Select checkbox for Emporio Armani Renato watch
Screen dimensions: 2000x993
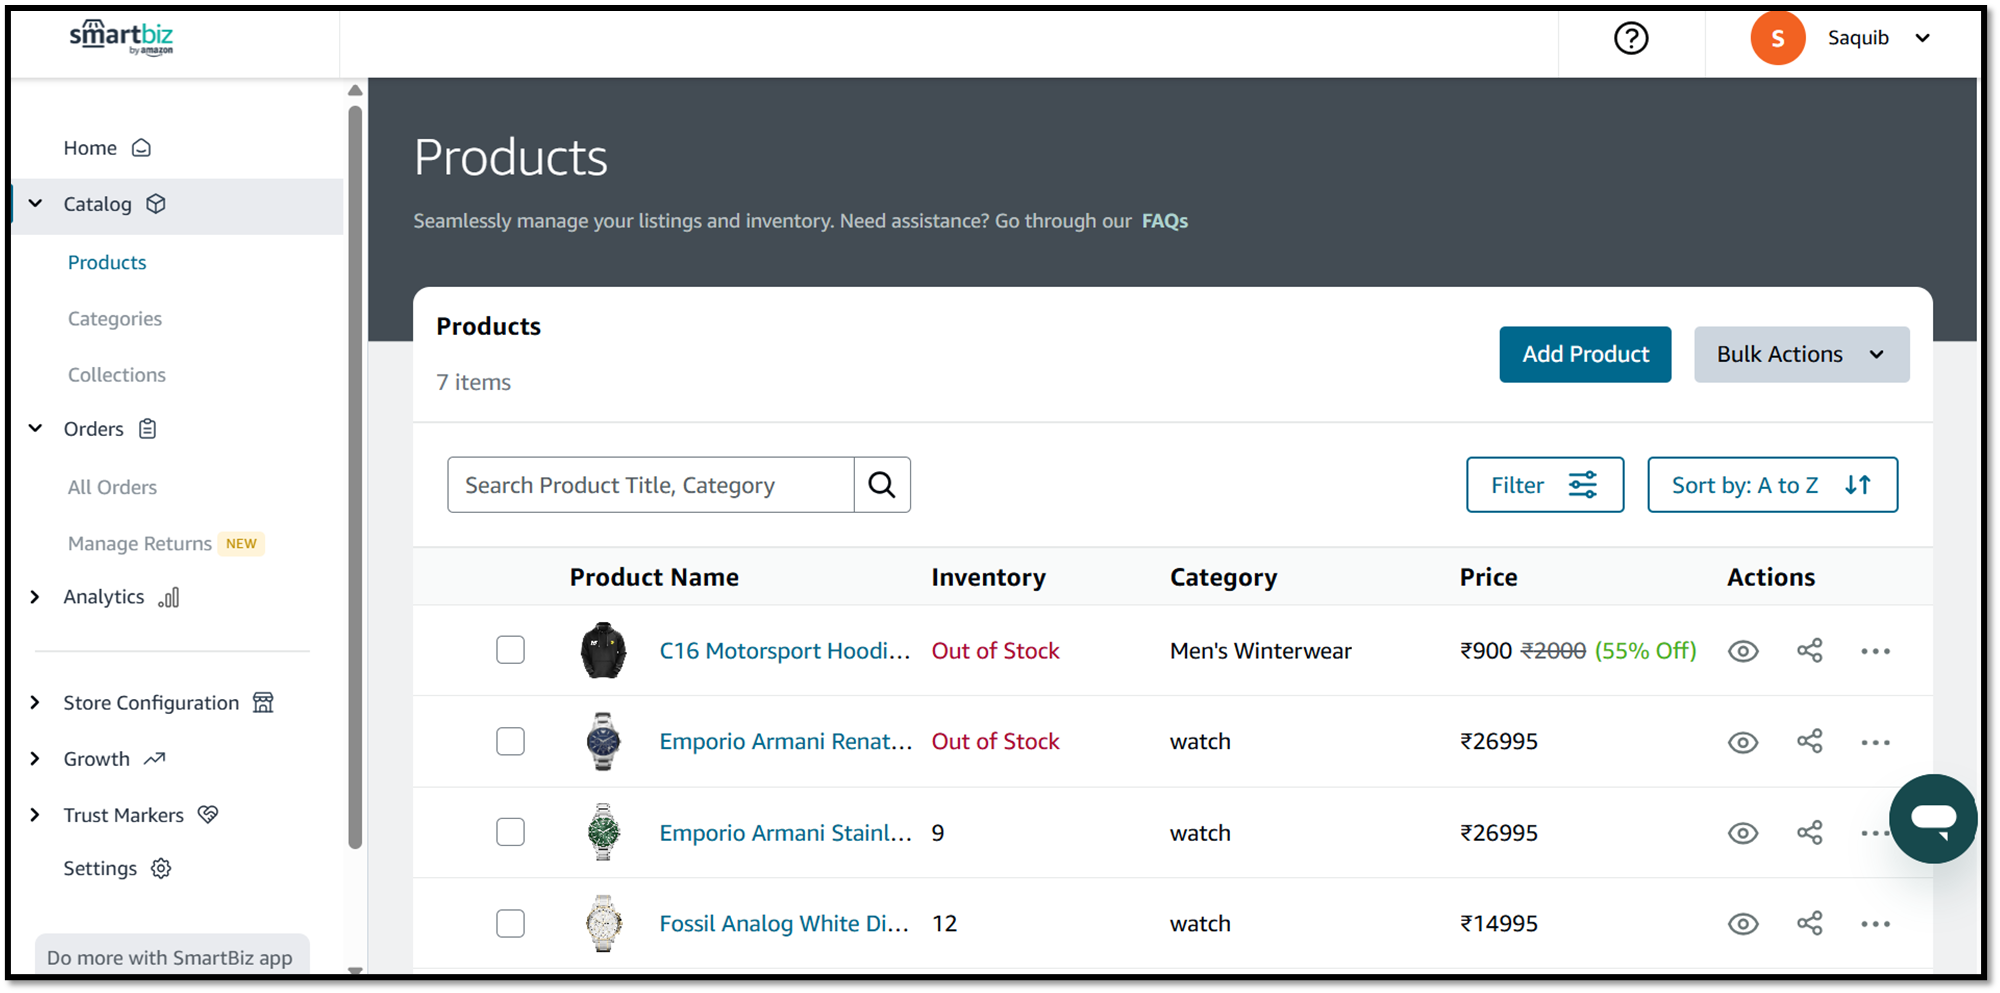510,741
